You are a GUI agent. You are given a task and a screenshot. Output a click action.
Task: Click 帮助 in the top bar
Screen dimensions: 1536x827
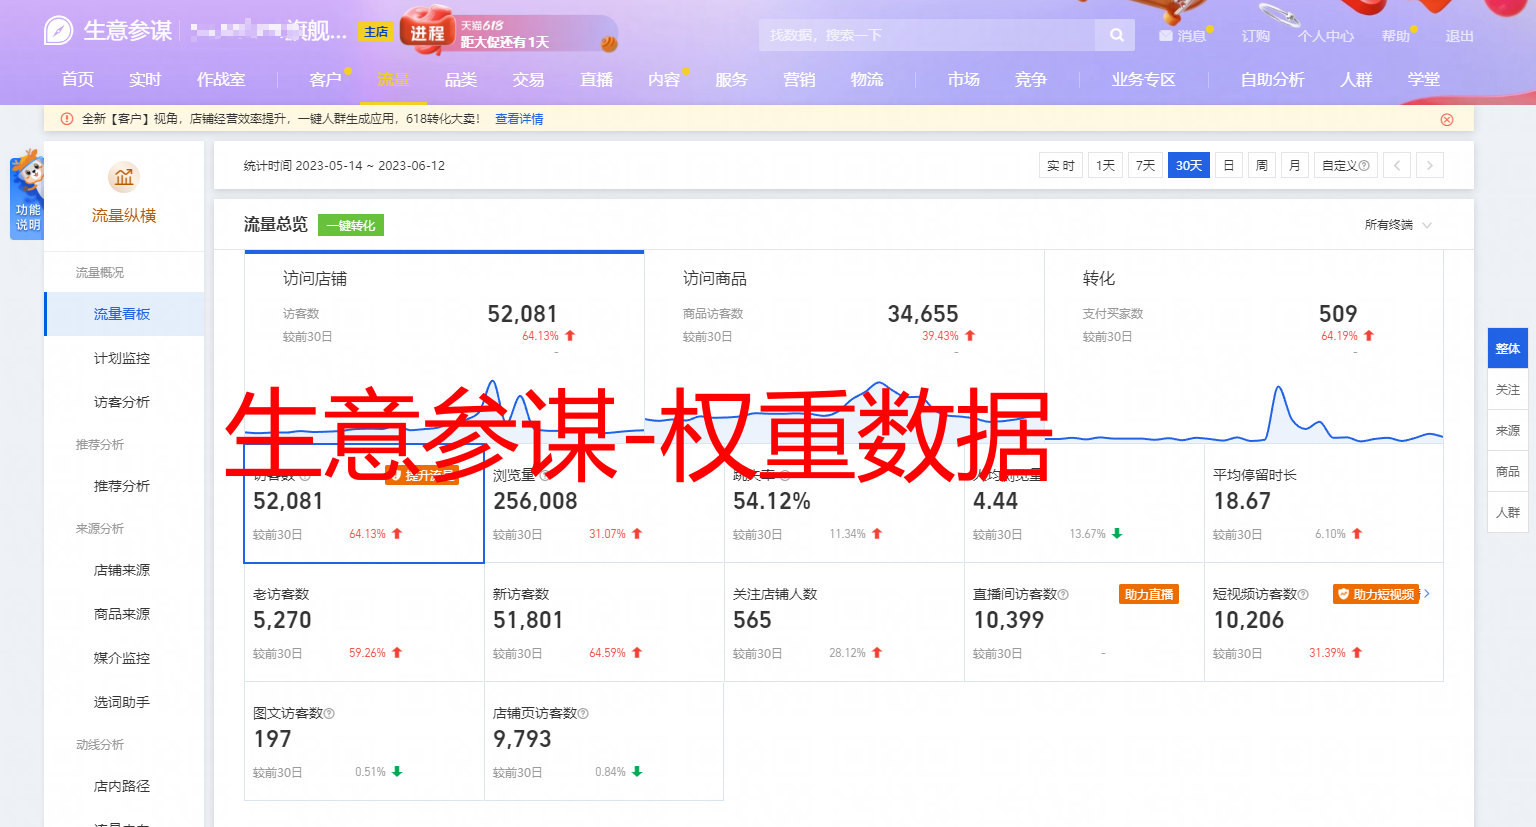[1396, 36]
